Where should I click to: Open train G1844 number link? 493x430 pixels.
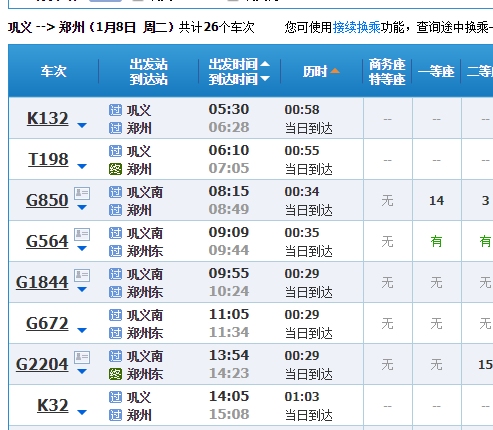pyautogui.click(x=42, y=282)
